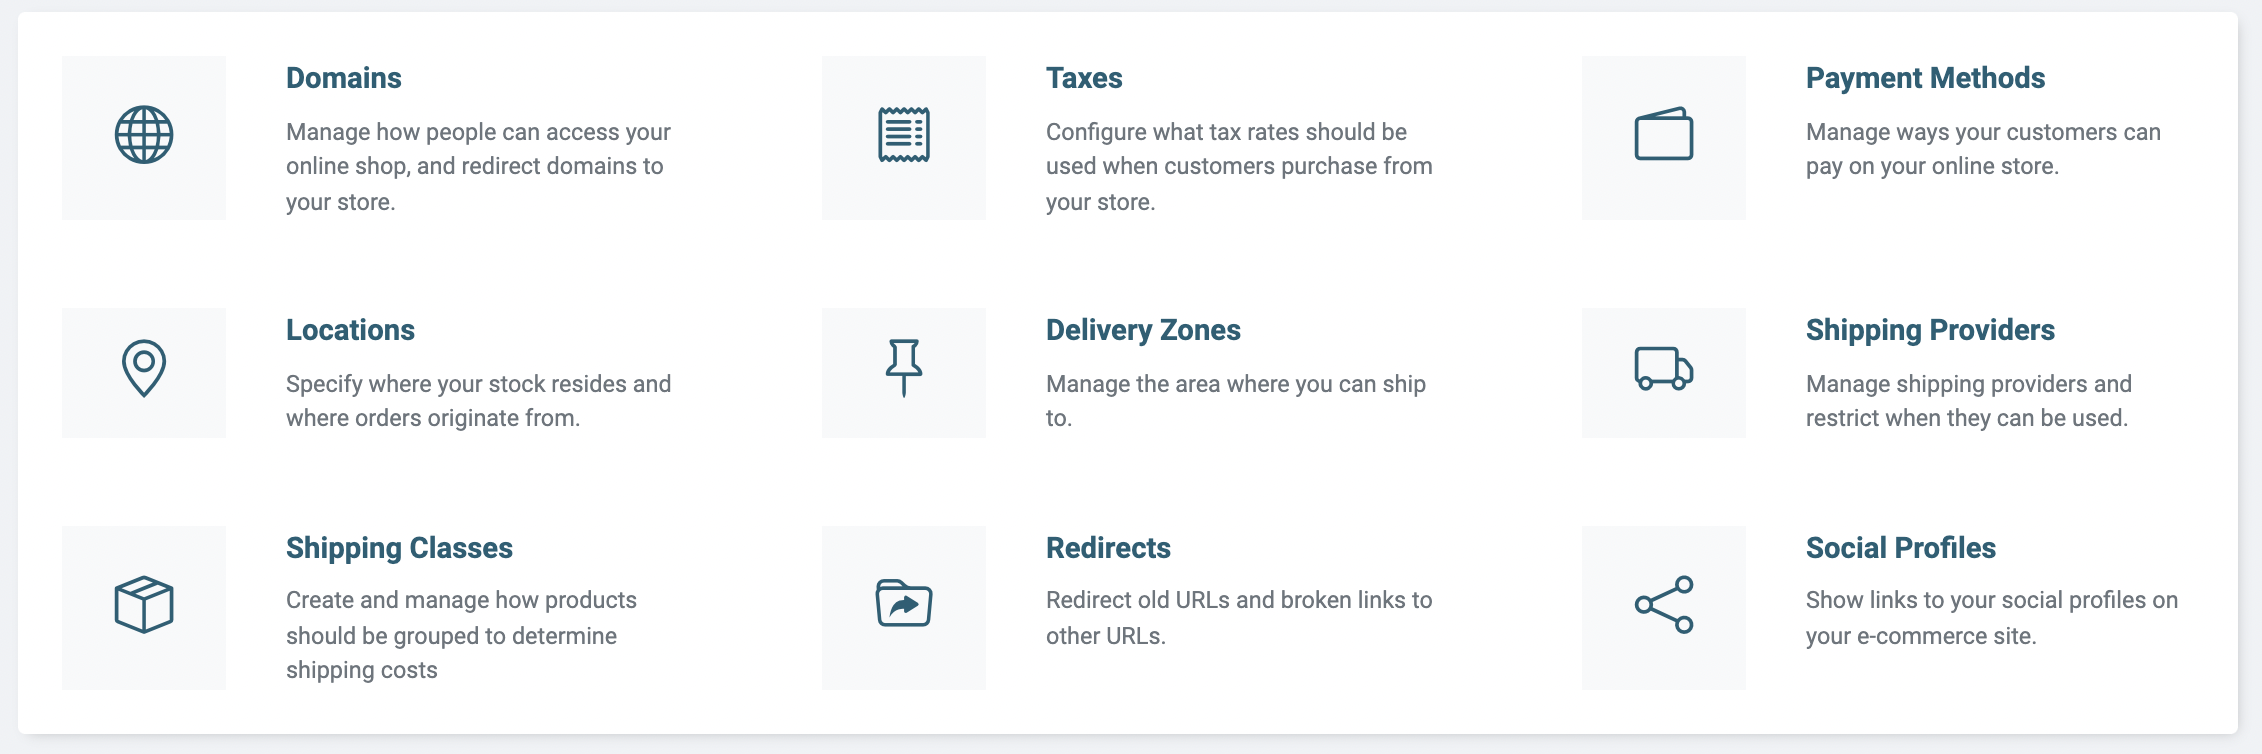Click the Redirects description about old URLs

[x=1239, y=617]
